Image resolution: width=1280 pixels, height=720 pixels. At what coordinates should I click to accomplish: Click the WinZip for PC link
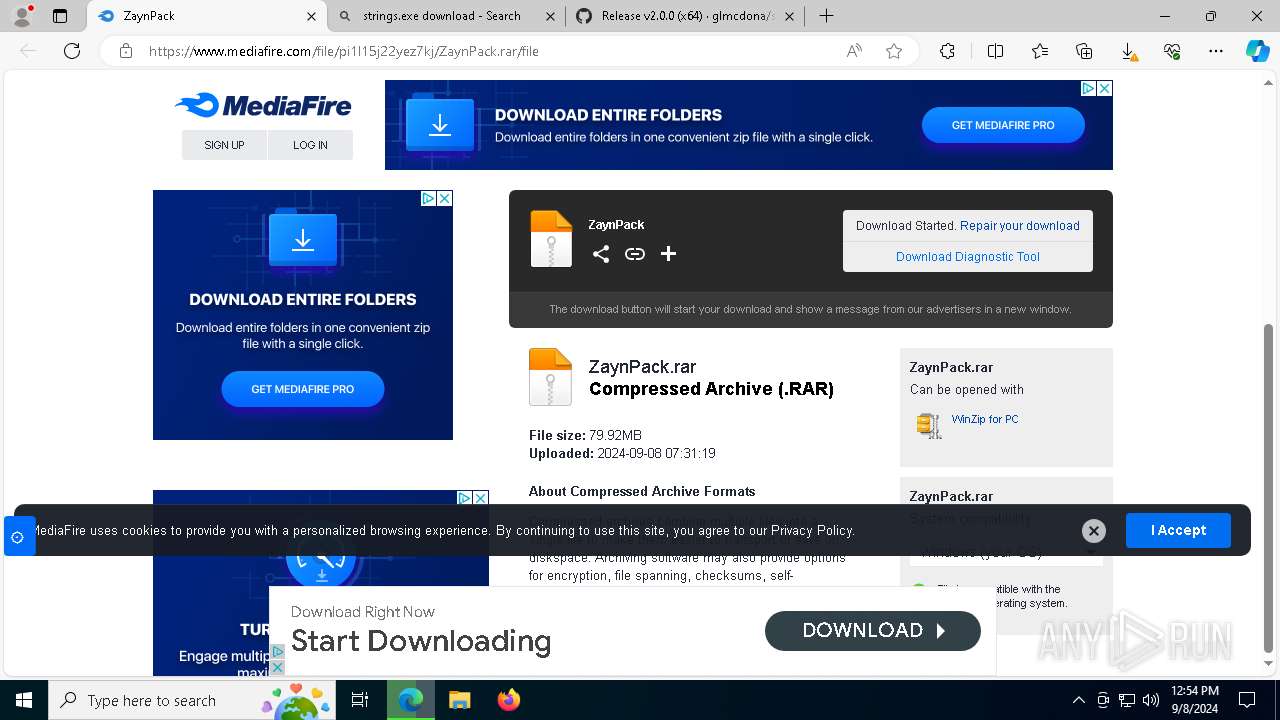tap(985, 419)
